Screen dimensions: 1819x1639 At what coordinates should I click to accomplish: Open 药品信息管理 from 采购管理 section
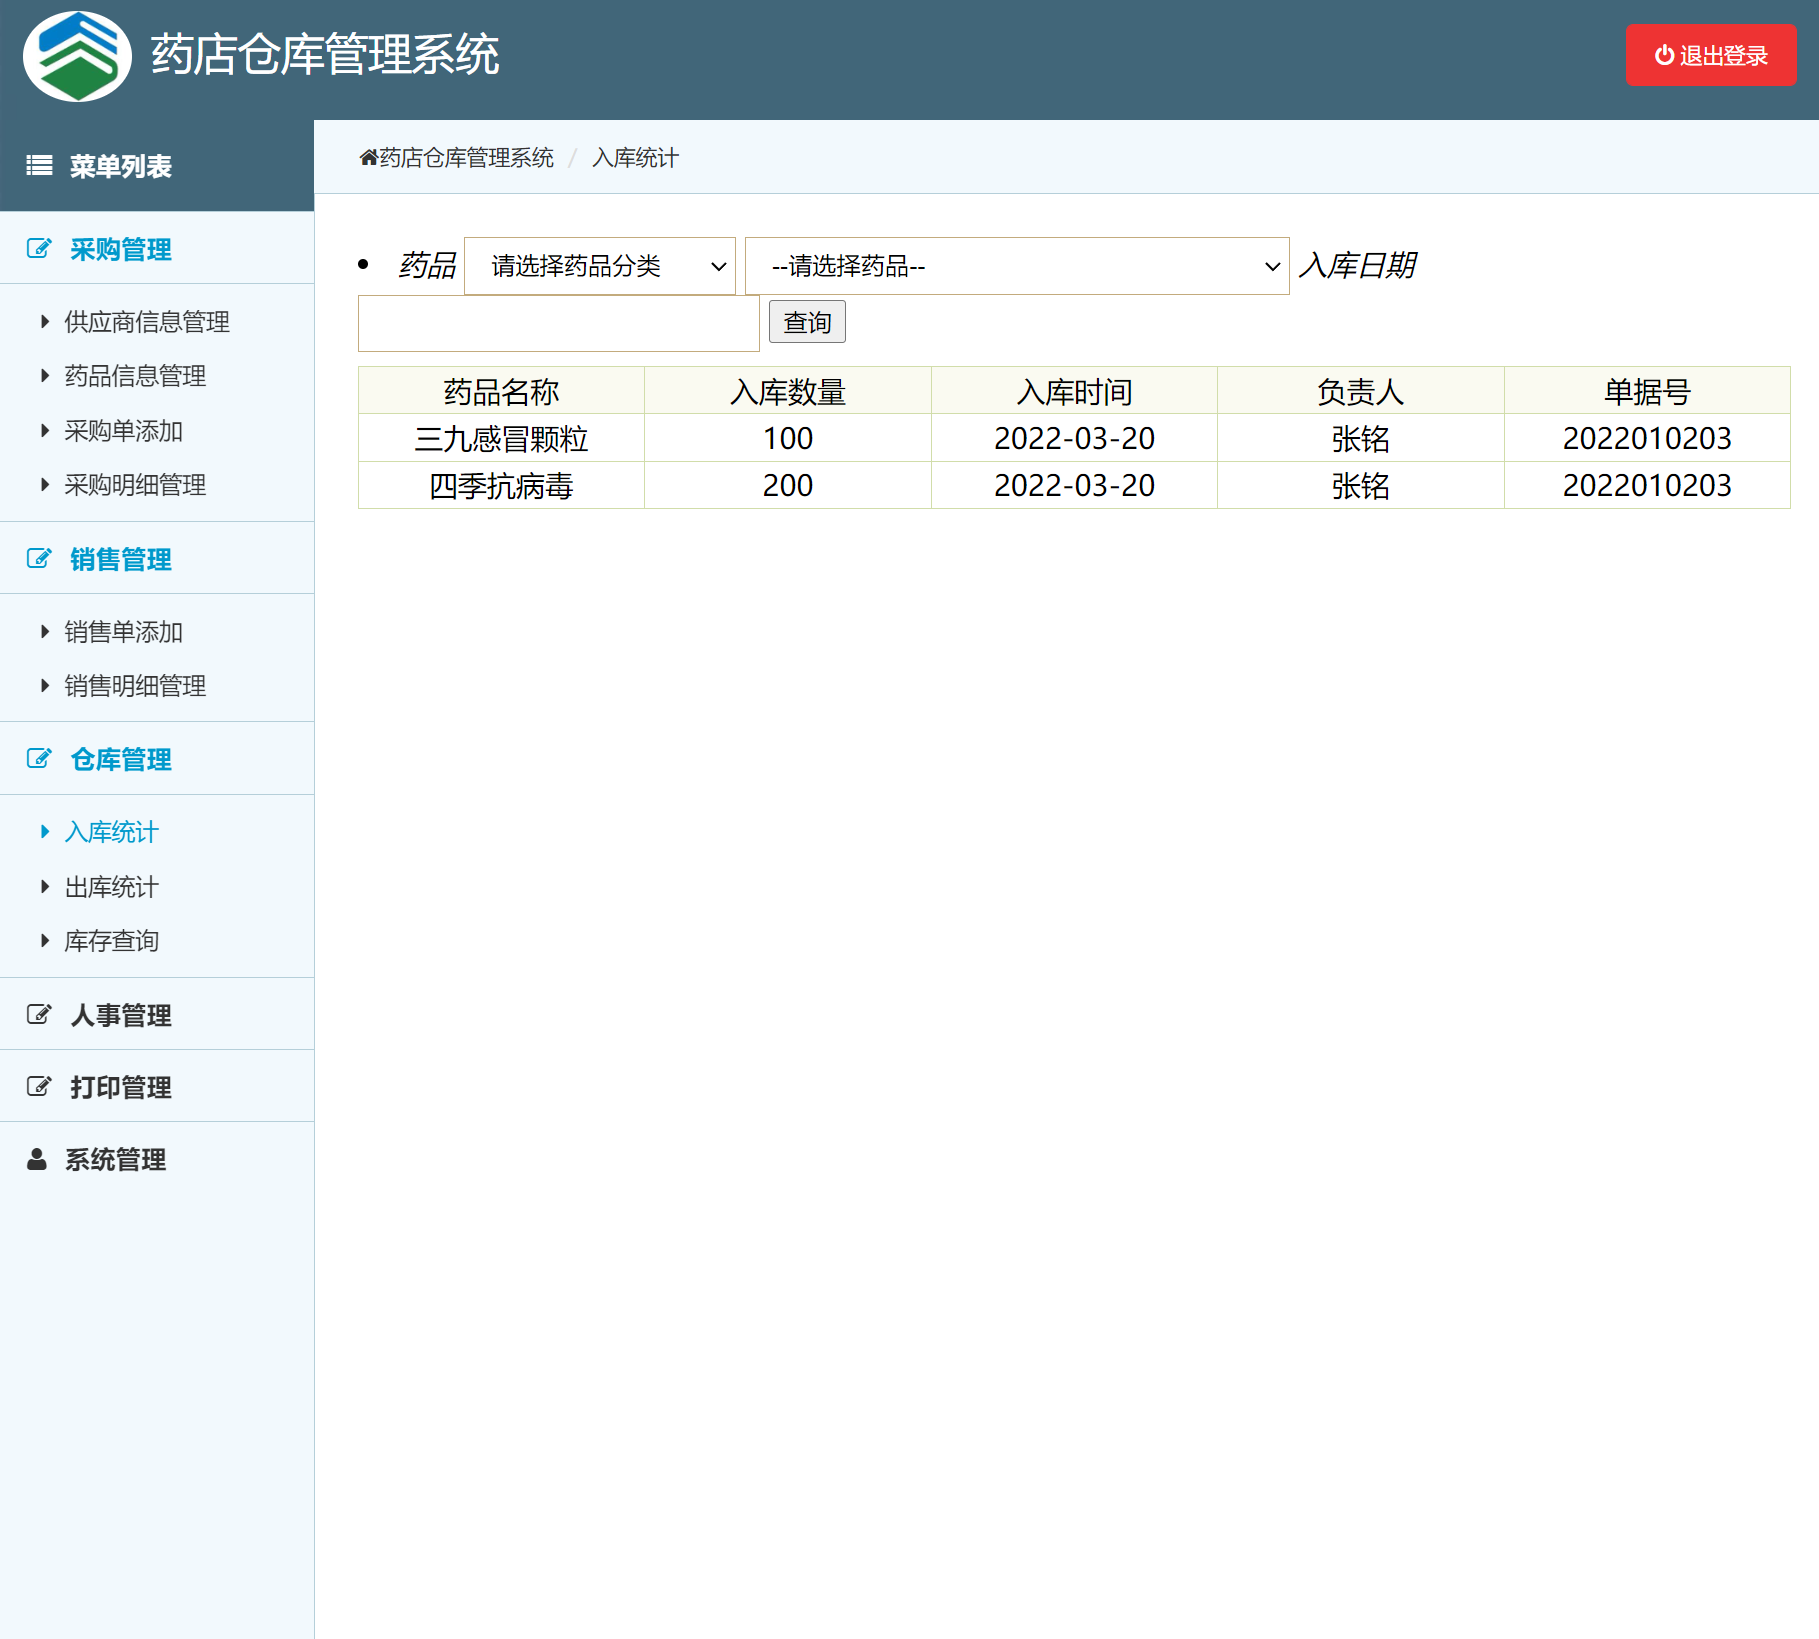tap(134, 376)
